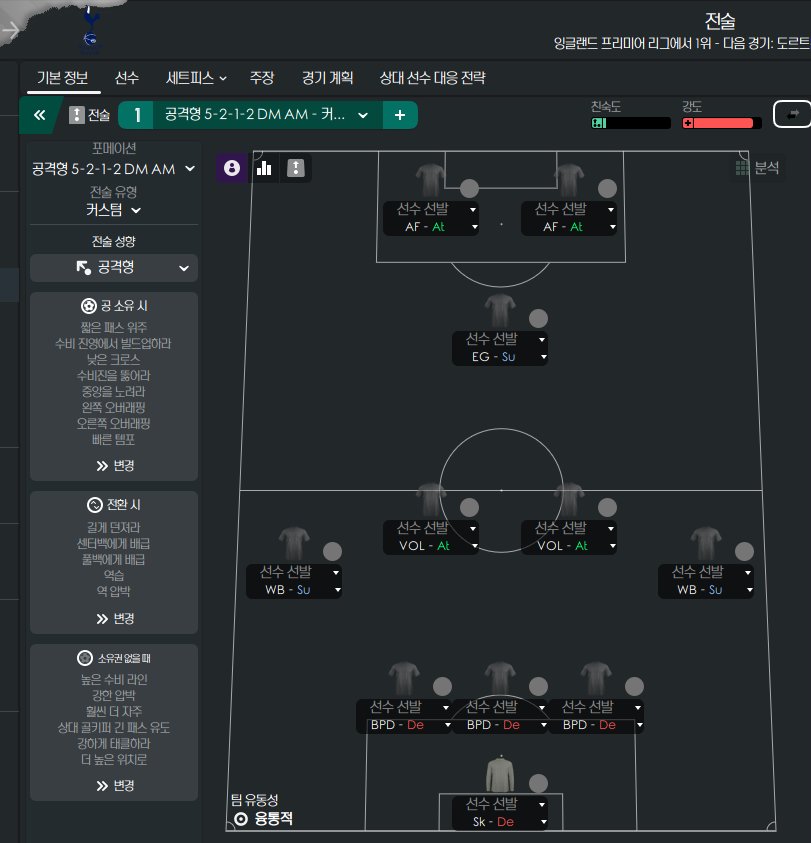This screenshot has height=843, width=811.
Task: Click the EG-Su attacking midfielder shirt icon
Action: pos(500,311)
